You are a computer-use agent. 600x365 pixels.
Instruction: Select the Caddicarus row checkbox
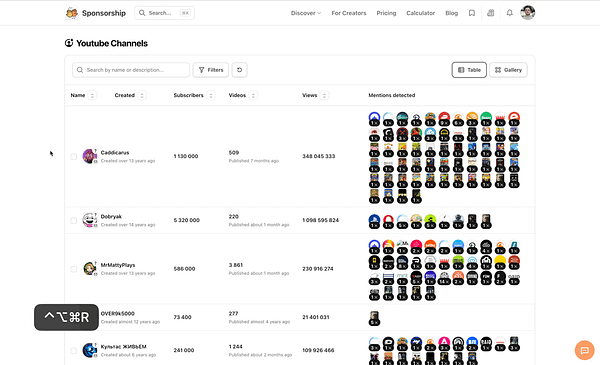tap(73, 156)
